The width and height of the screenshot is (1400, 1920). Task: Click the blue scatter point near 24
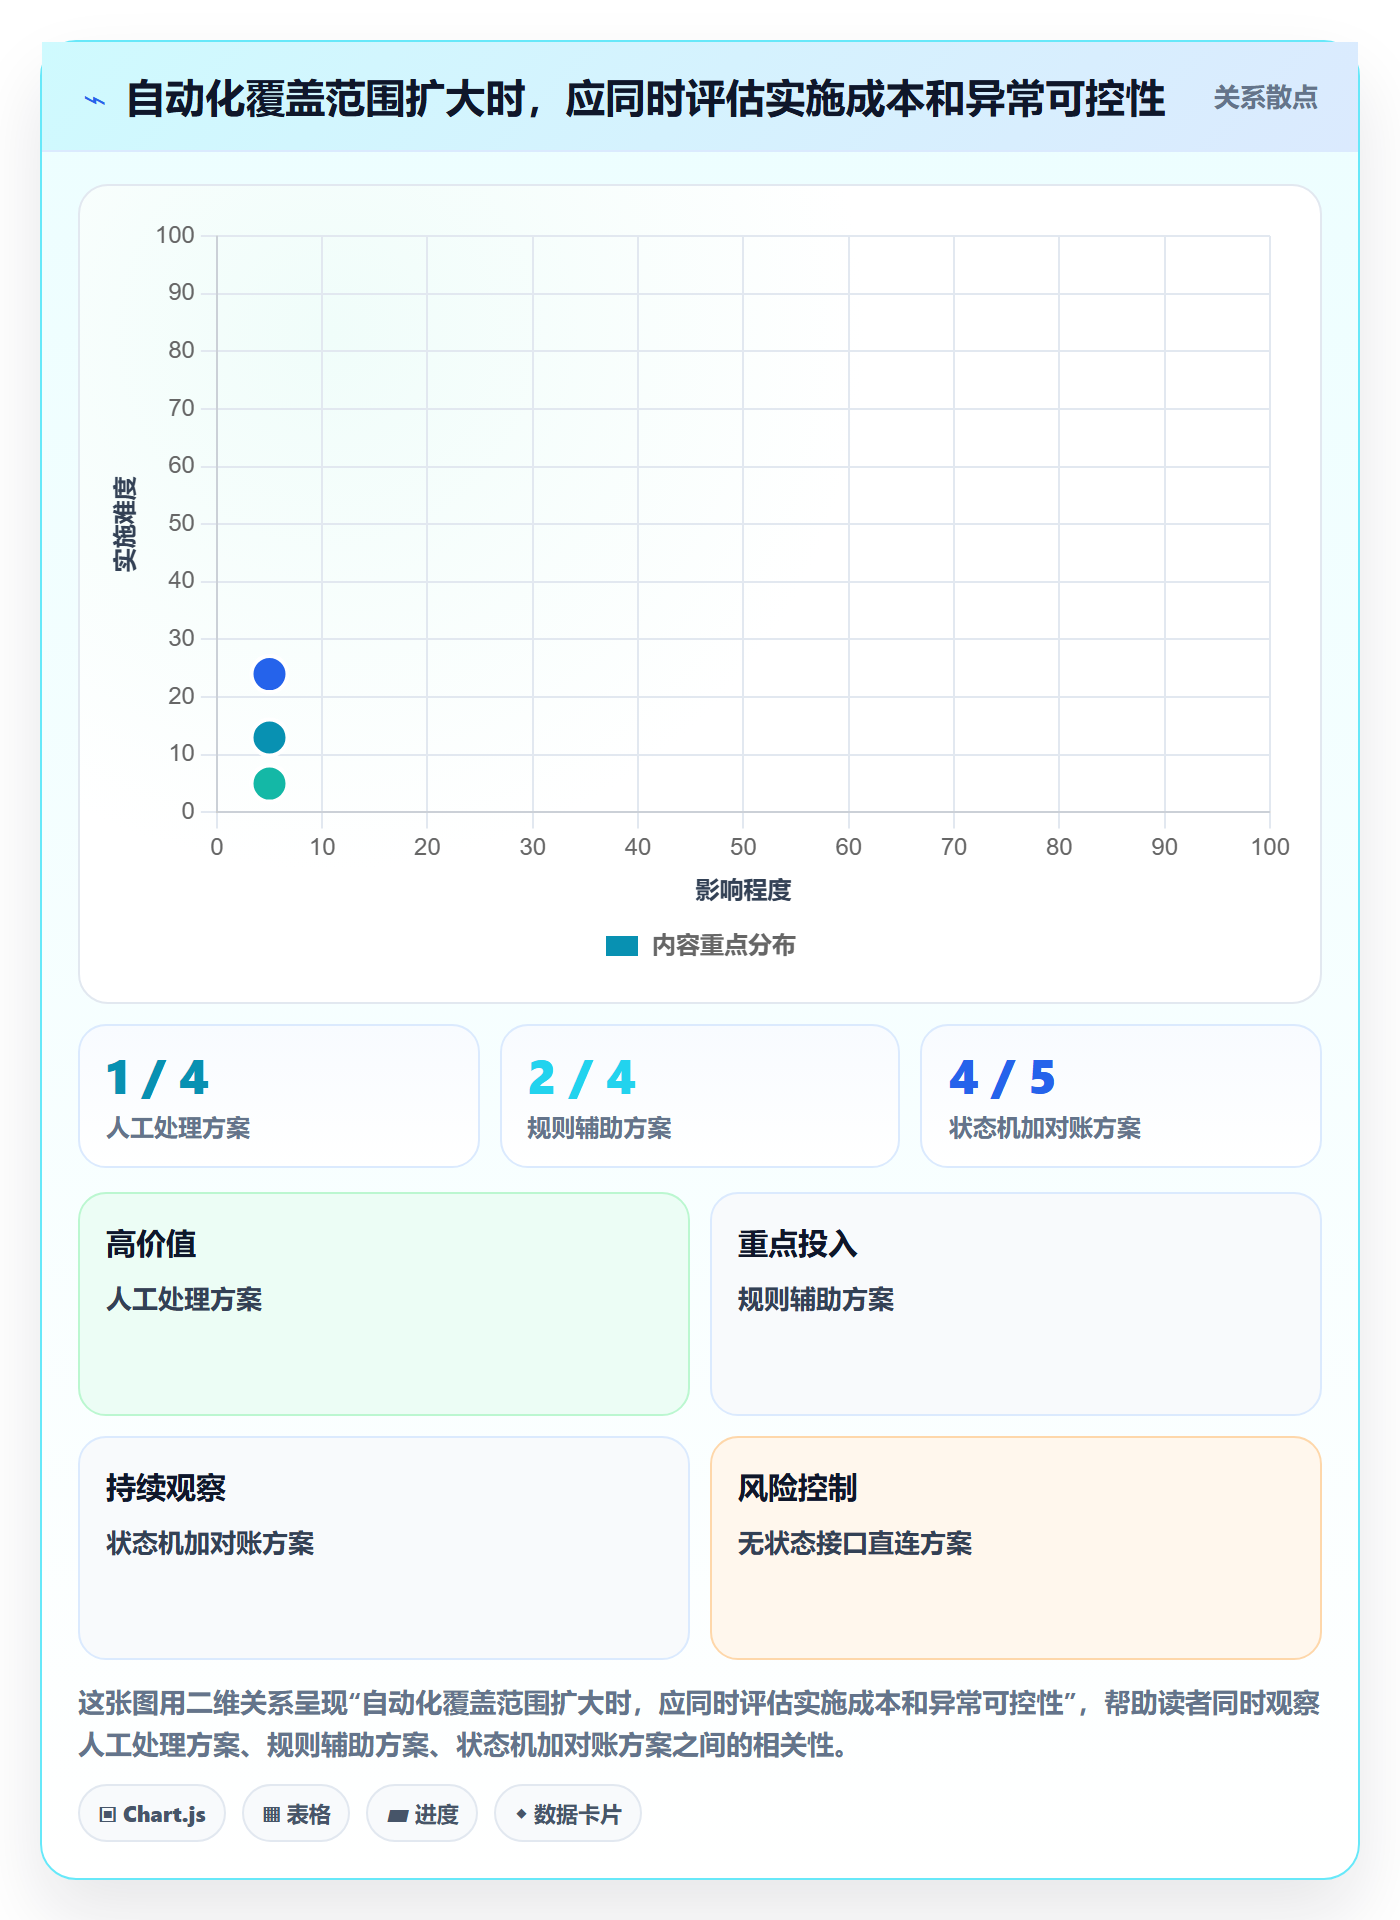(x=269, y=674)
